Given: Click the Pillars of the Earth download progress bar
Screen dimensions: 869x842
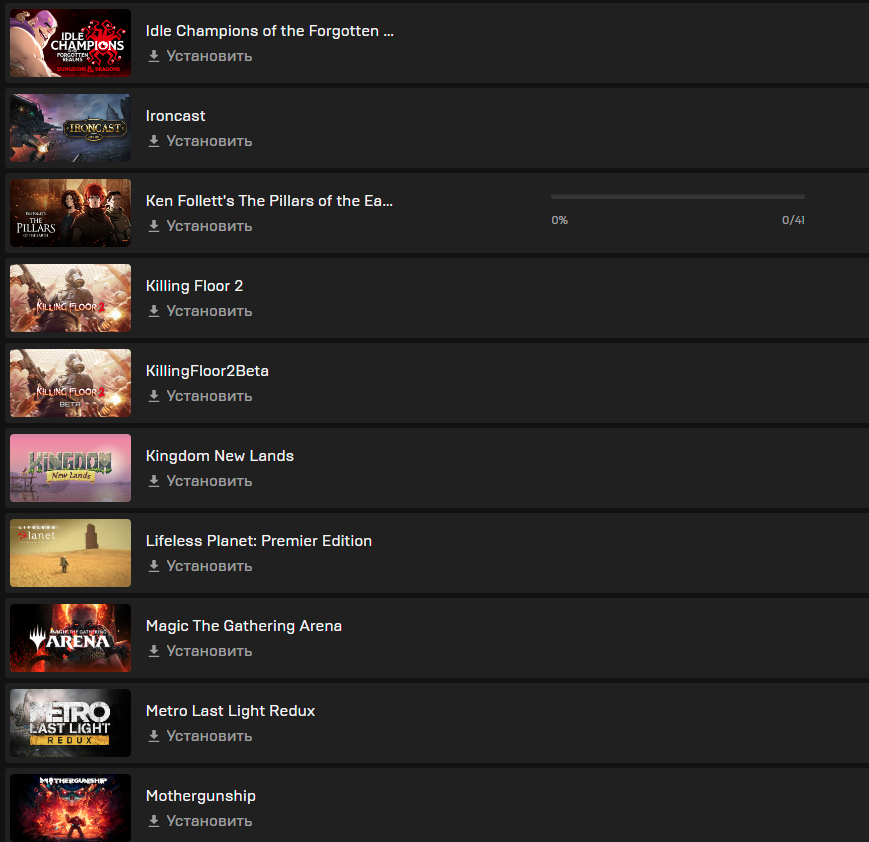Looking at the screenshot, I should tap(678, 196).
